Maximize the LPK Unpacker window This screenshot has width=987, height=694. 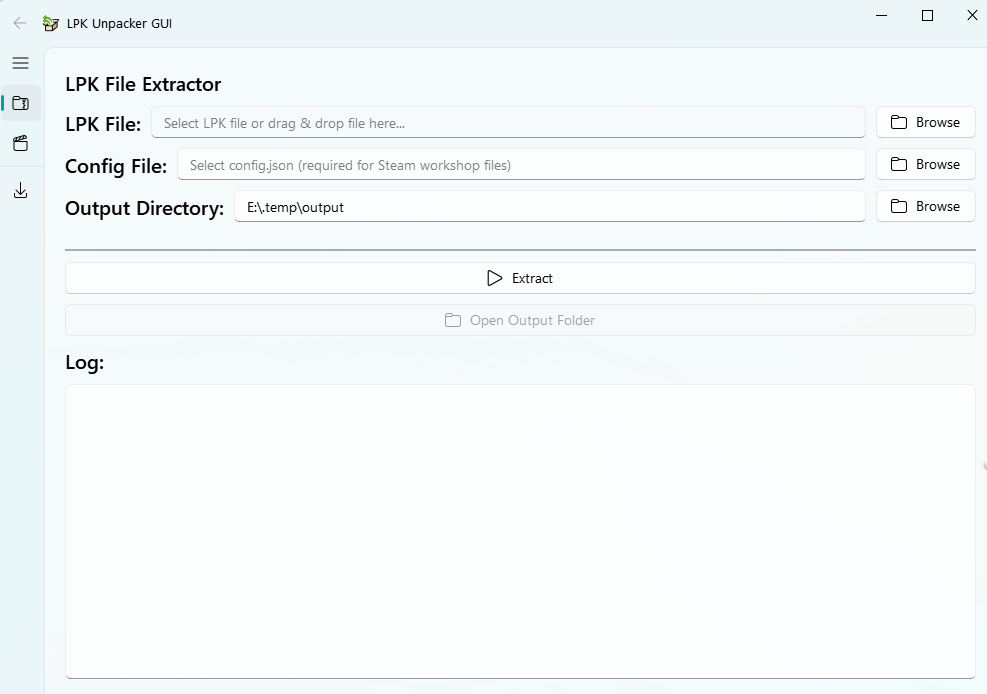[927, 16]
